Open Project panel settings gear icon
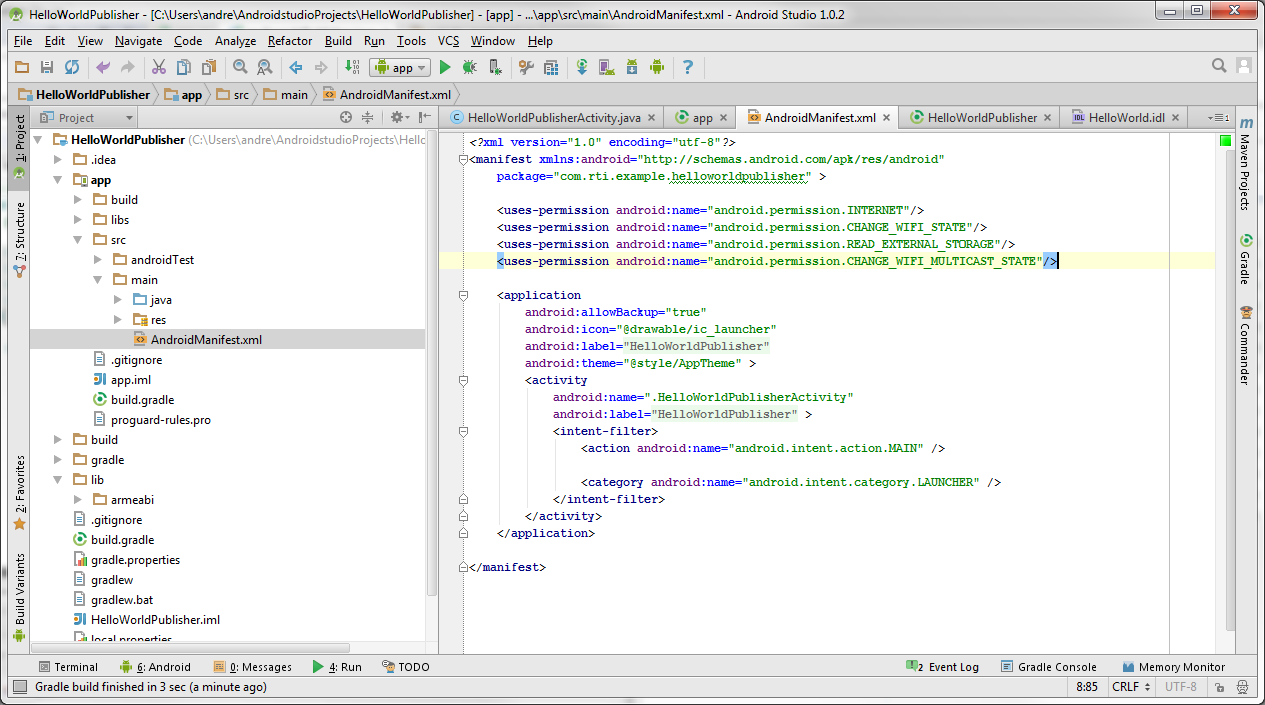Image resolution: width=1265 pixels, height=705 pixels. coord(398,117)
